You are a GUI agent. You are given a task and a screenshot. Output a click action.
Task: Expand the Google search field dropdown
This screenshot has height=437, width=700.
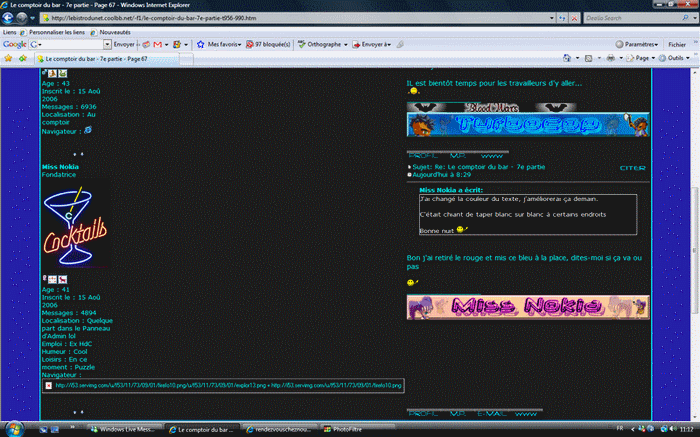tap(107, 44)
